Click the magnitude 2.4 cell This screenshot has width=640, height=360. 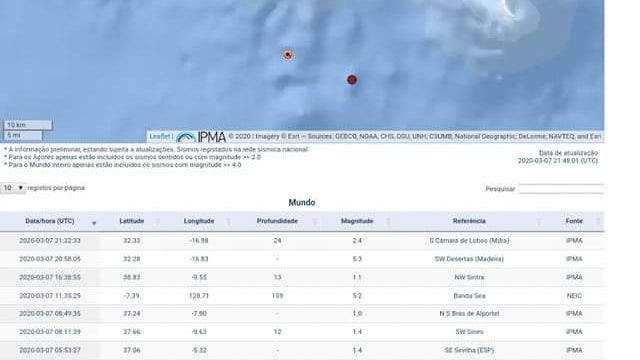(357, 241)
